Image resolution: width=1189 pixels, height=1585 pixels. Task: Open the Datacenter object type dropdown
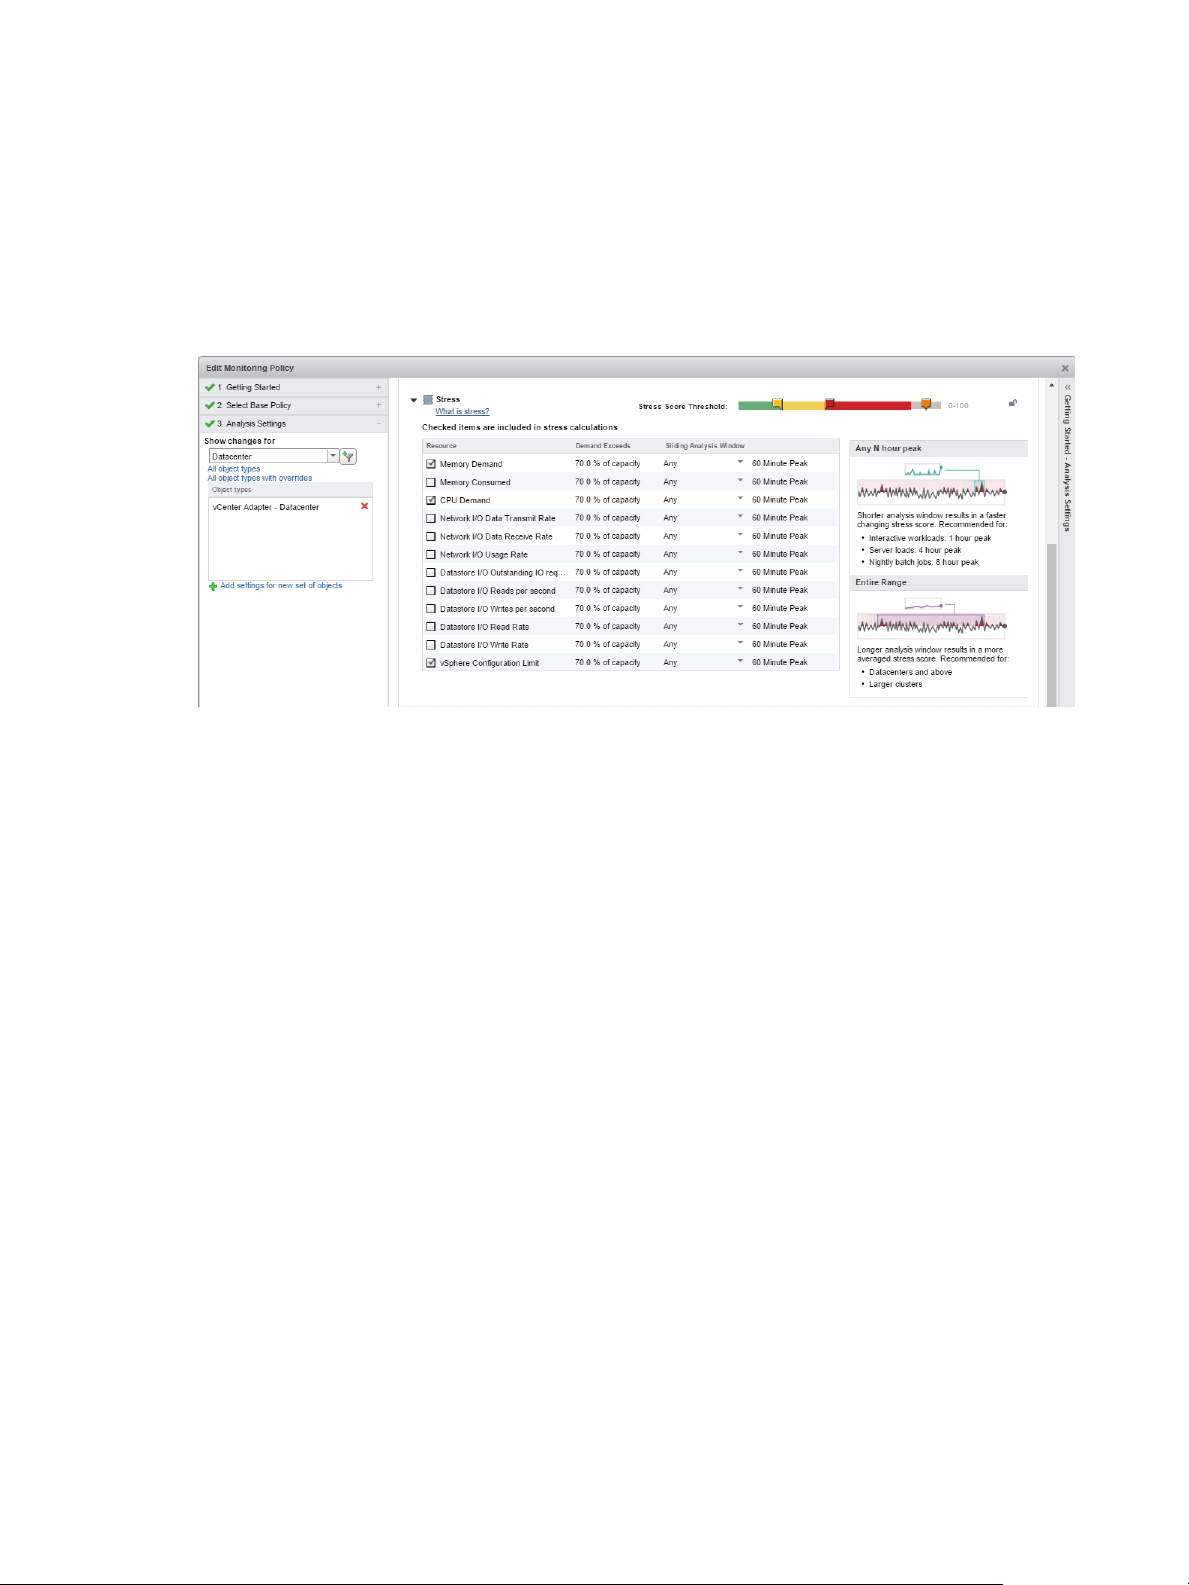point(333,456)
